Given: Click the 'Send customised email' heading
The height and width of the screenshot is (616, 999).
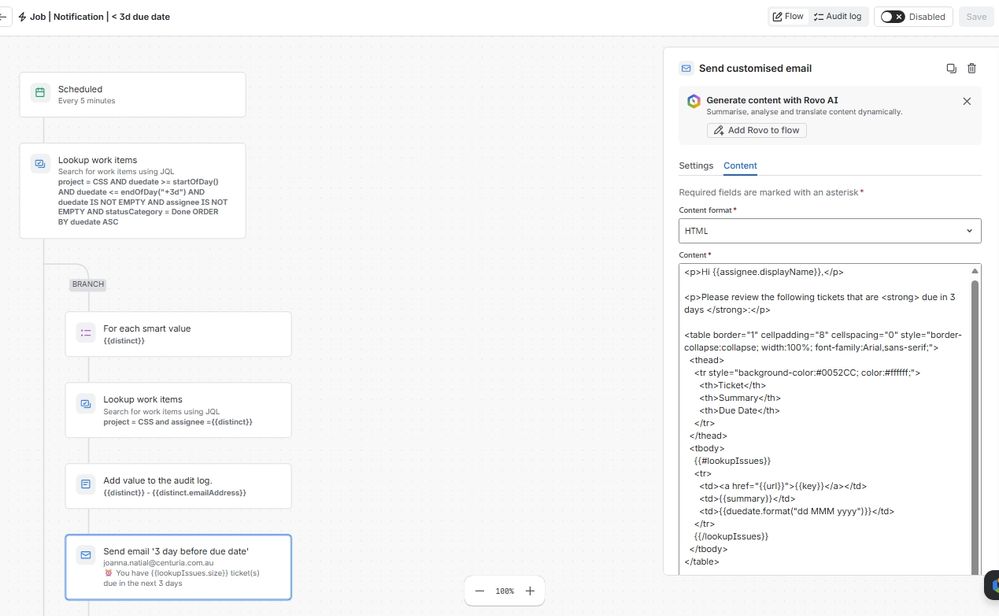Looking at the screenshot, I should pos(755,68).
